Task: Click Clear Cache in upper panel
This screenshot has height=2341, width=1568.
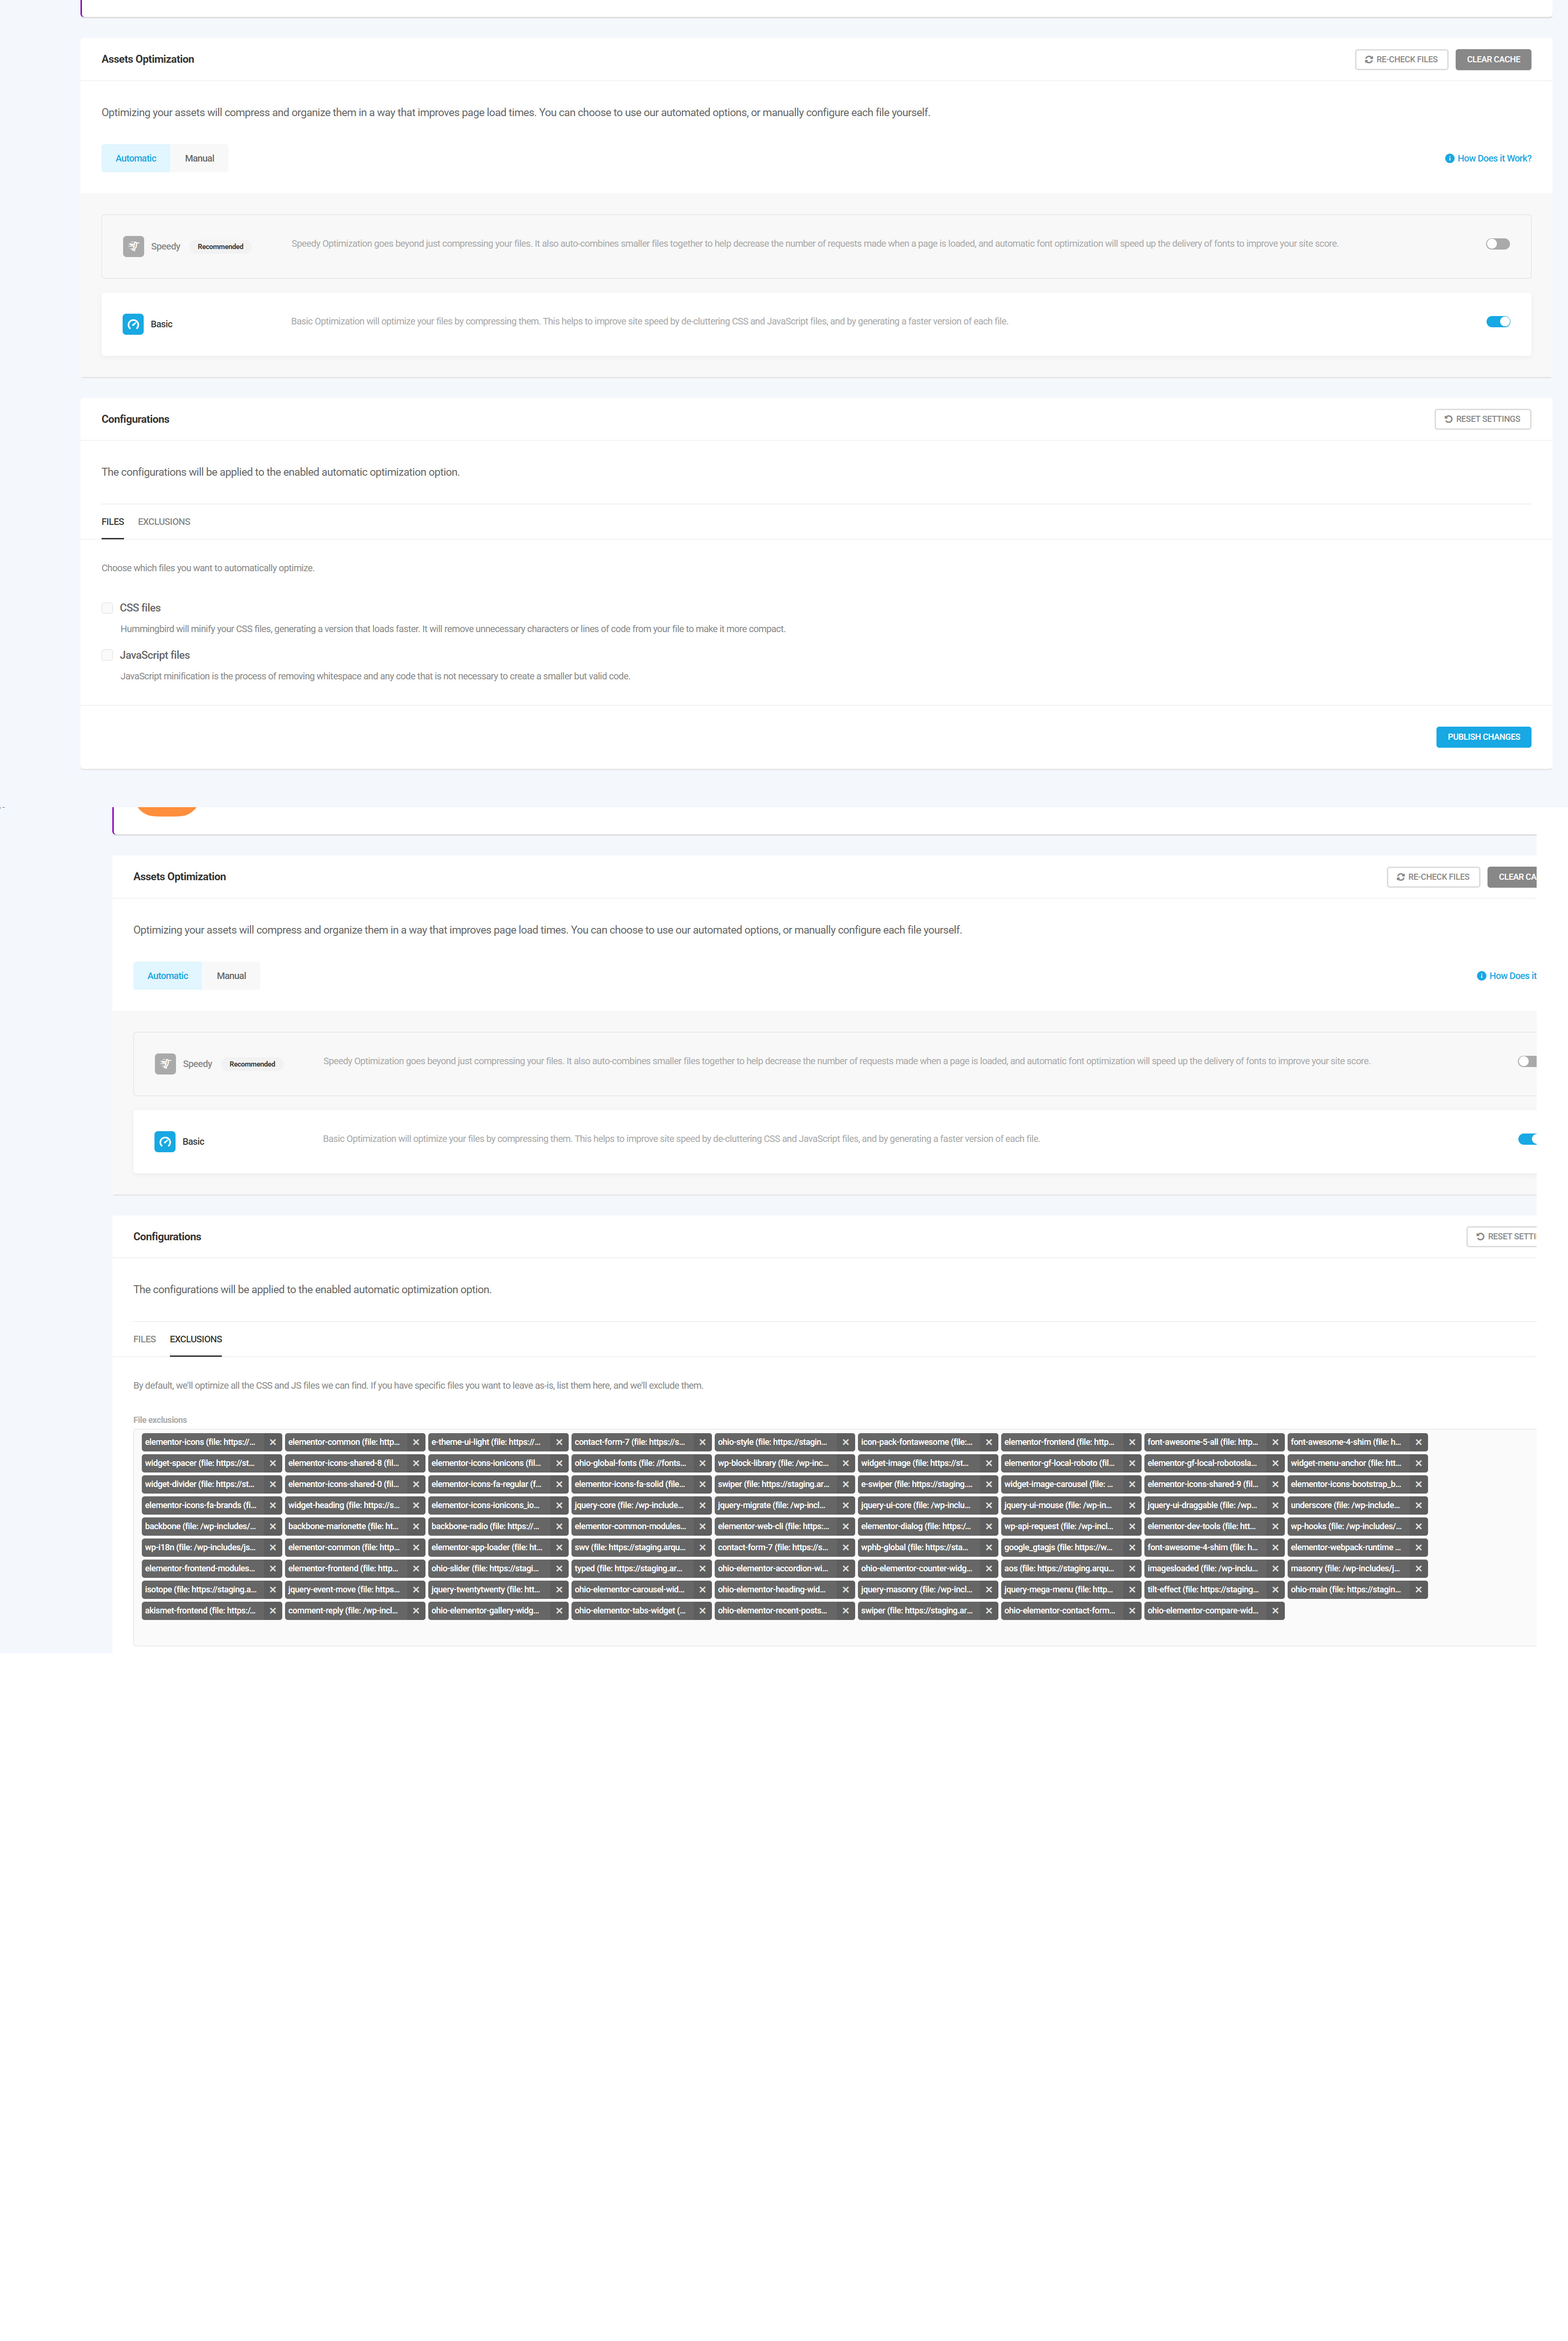Action: point(1493,59)
